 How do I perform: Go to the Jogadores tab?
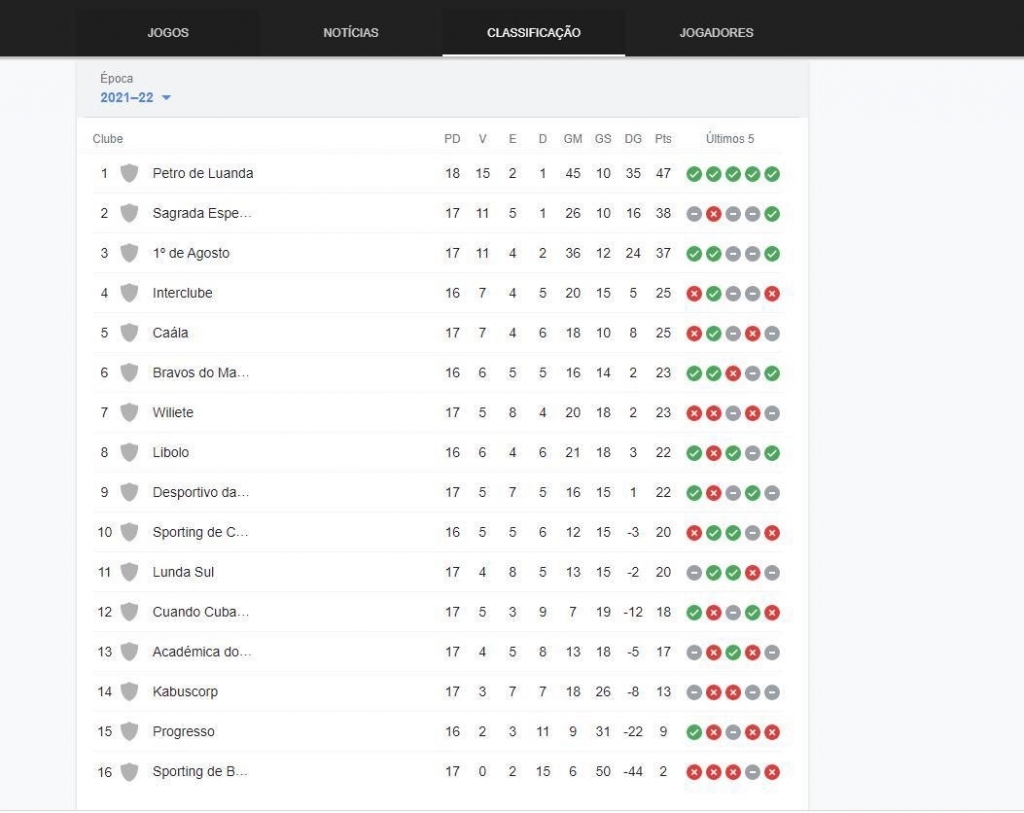pos(716,33)
